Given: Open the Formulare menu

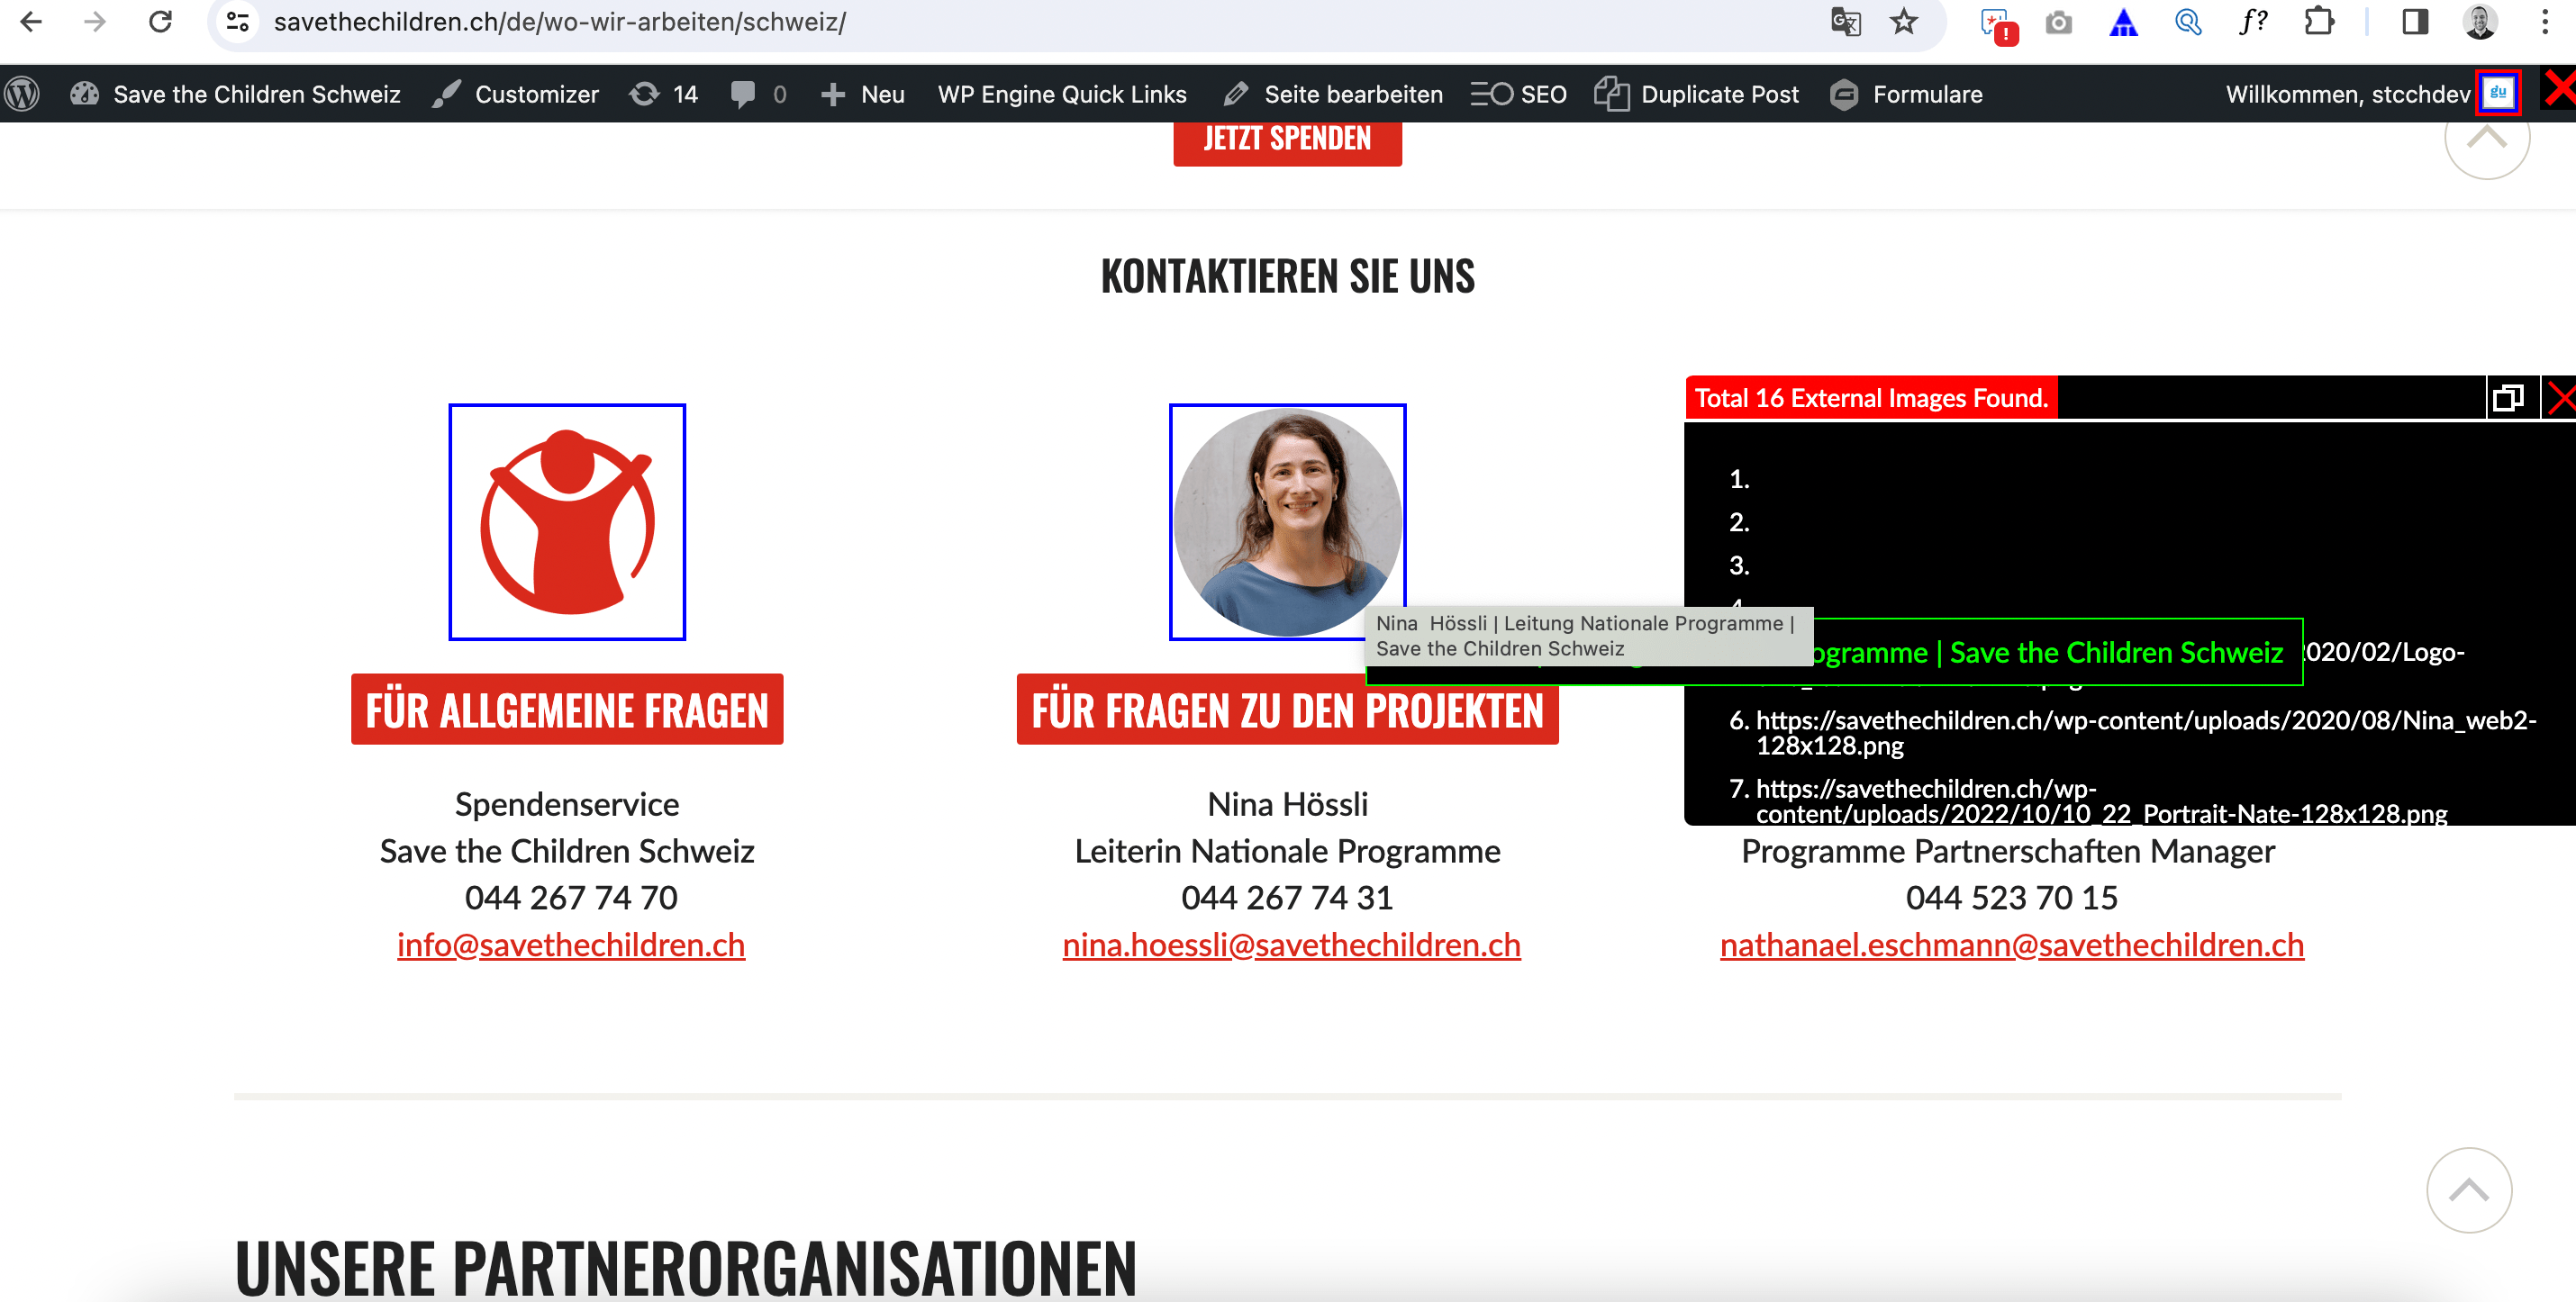Looking at the screenshot, I should click(x=1906, y=94).
